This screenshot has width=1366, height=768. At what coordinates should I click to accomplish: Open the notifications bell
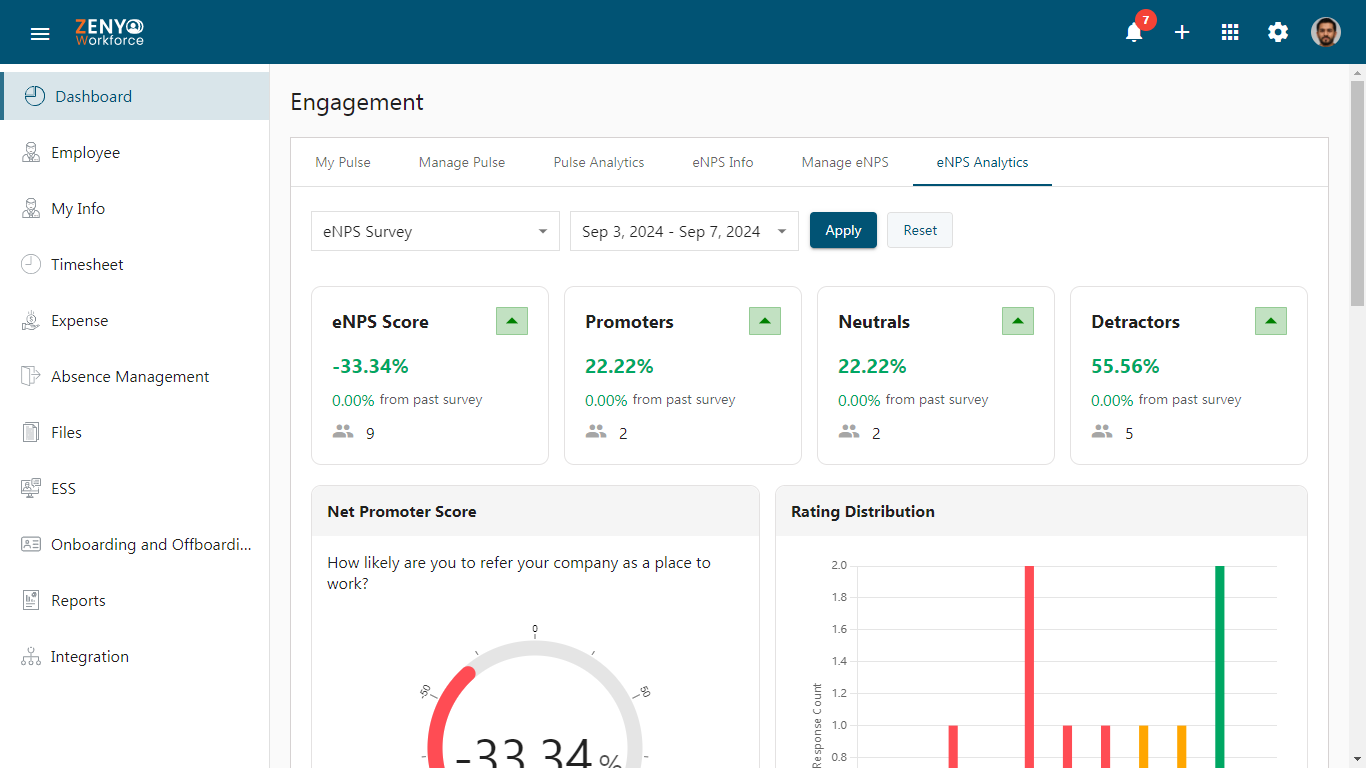[1134, 32]
